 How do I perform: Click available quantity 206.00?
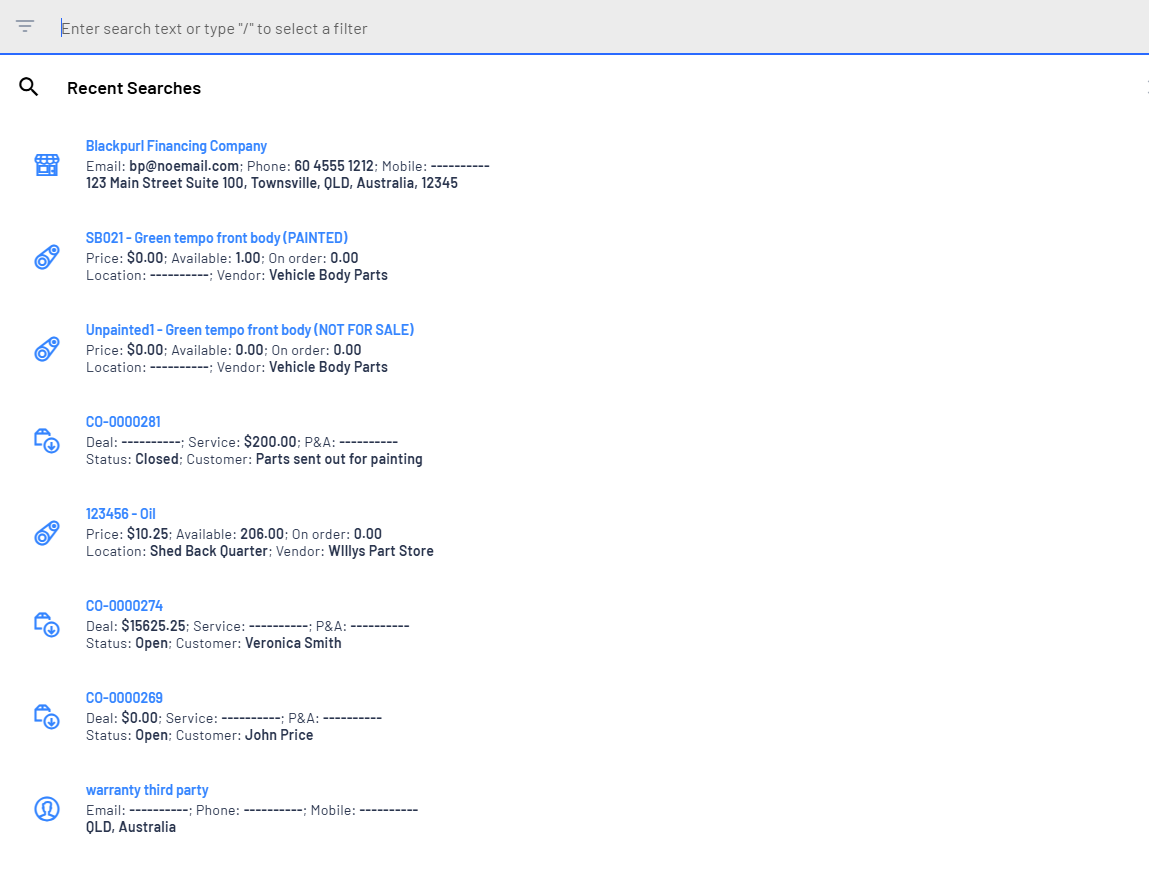[x=262, y=534]
